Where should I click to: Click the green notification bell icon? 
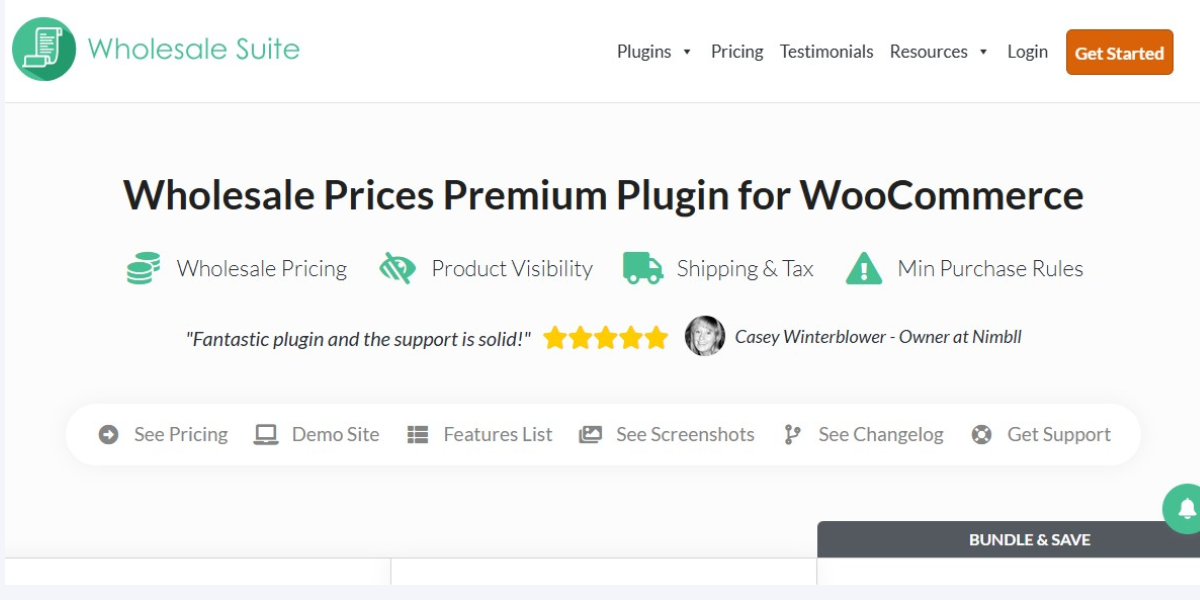[x=1187, y=509]
